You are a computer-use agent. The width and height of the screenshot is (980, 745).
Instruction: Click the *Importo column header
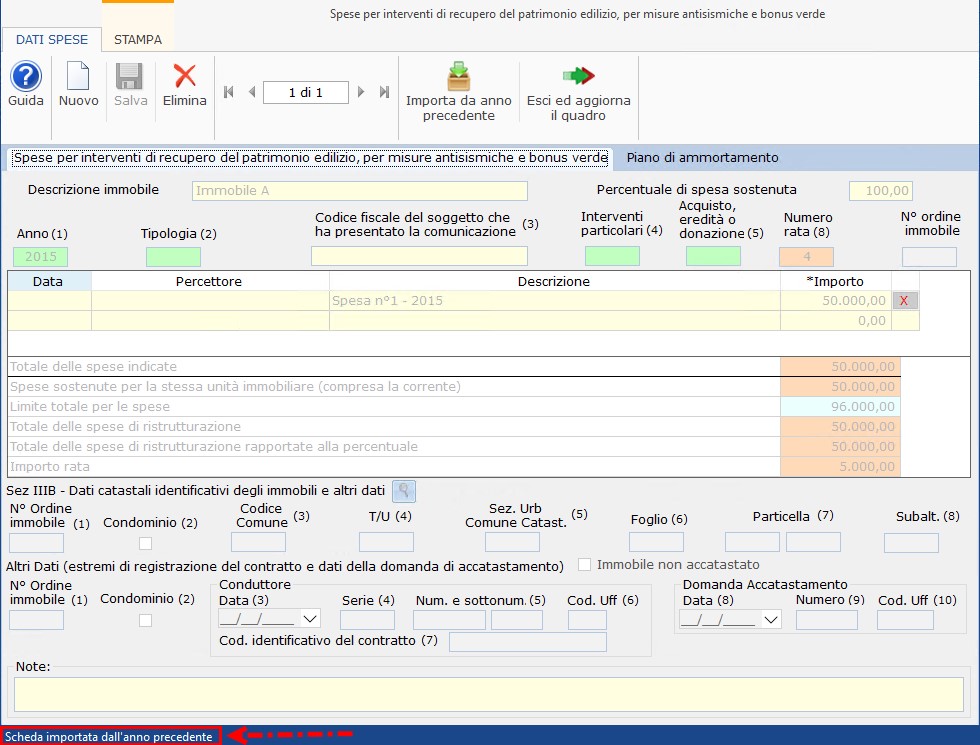(x=836, y=281)
